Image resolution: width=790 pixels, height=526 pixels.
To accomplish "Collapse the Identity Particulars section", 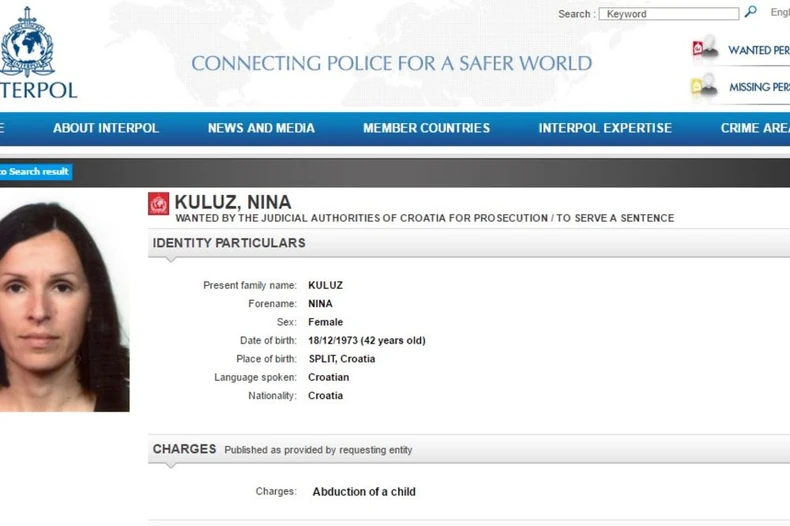I will pos(229,243).
